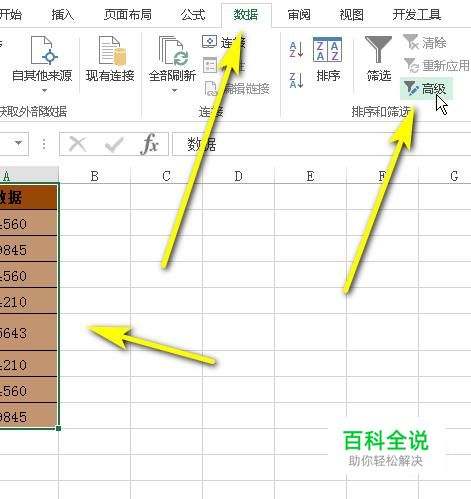
Task: Confirm the entry with the checkmark
Action: click(x=114, y=144)
